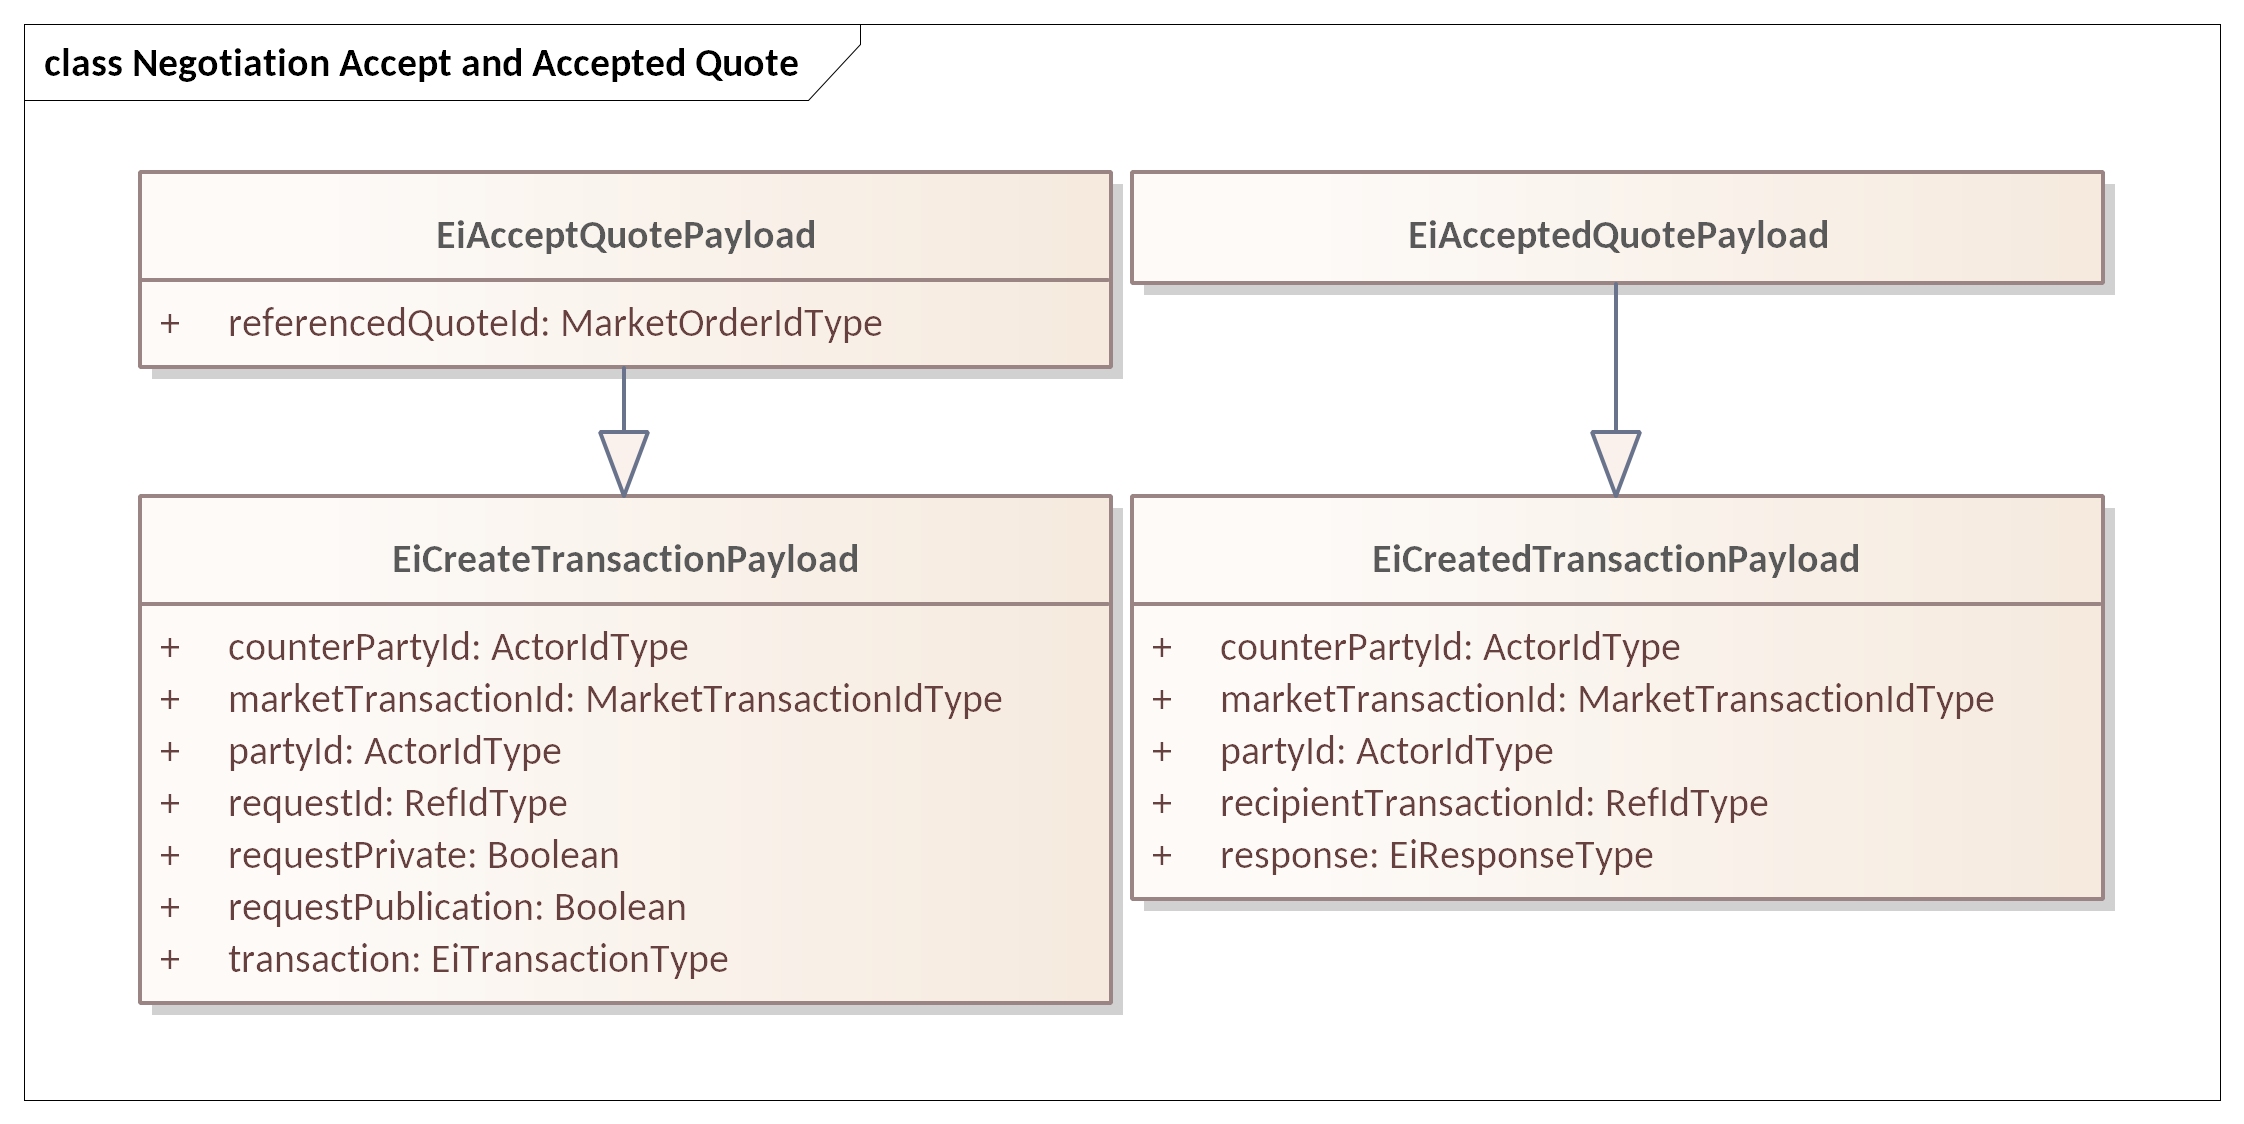Image resolution: width=2244 pixels, height=1124 pixels.
Task: Select counterPartyId attribute in EiCreateTransactionPayload
Action: pyautogui.click(x=458, y=647)
